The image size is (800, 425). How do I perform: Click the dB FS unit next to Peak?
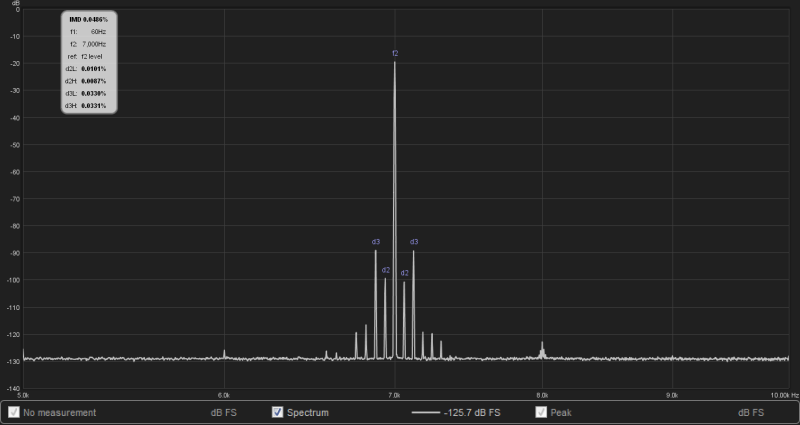(x=751, y=413)
